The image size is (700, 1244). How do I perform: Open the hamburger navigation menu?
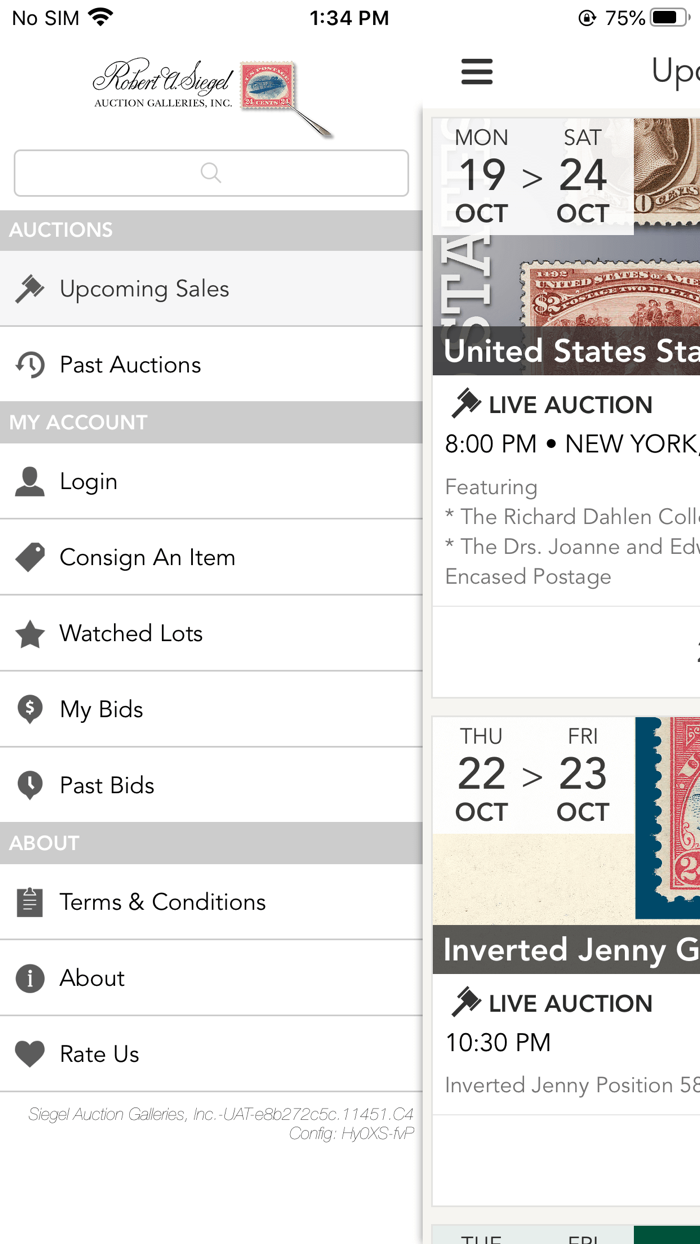pyautogui.click(x=477, y=71)
